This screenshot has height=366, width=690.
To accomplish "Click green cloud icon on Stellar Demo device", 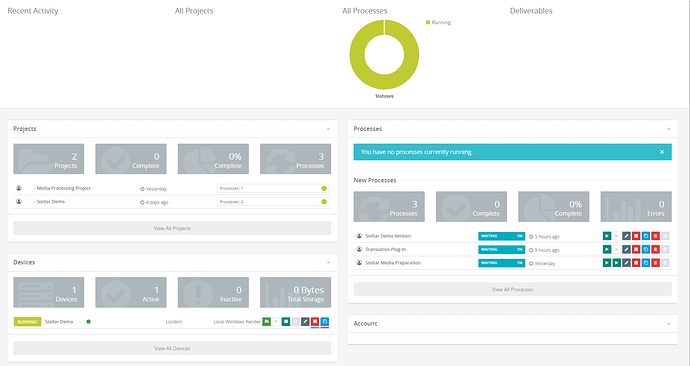I will (267, 322).
